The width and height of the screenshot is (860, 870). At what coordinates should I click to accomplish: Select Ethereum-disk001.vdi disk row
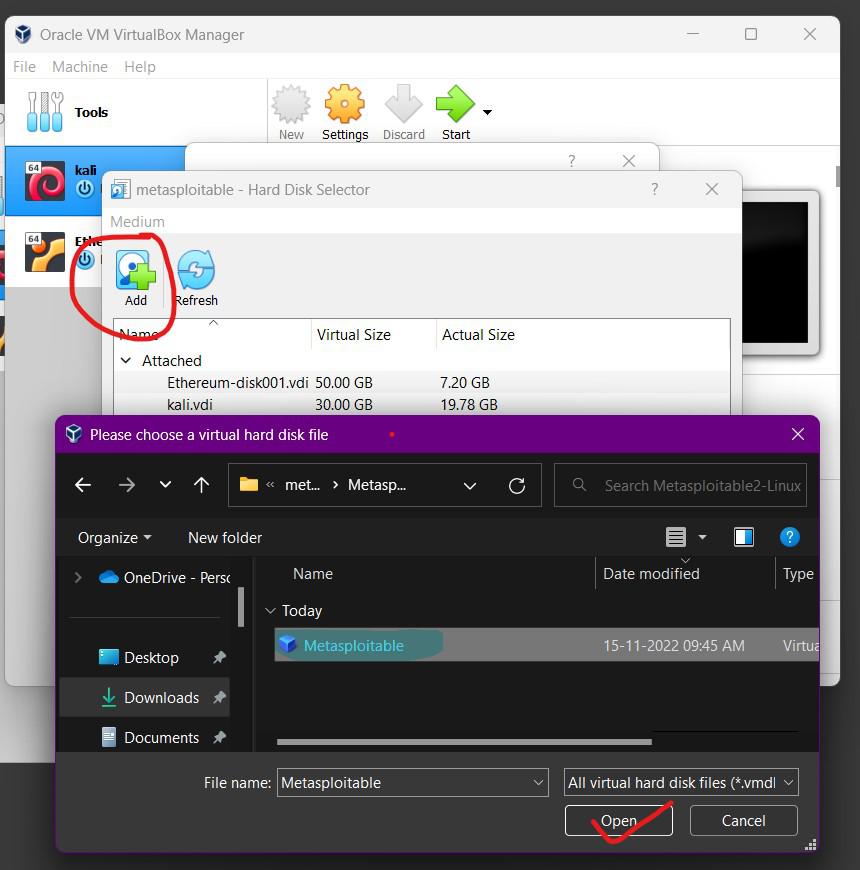(x=422, y=383)
